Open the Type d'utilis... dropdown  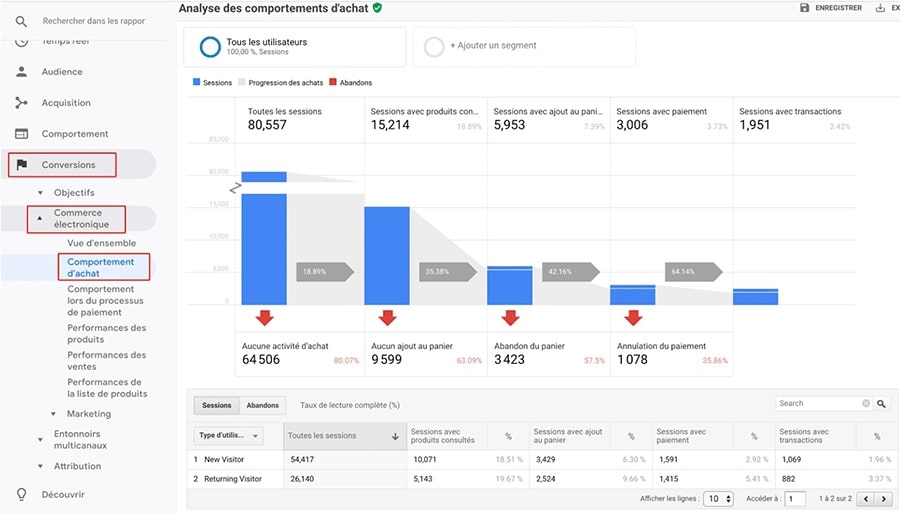228,436
